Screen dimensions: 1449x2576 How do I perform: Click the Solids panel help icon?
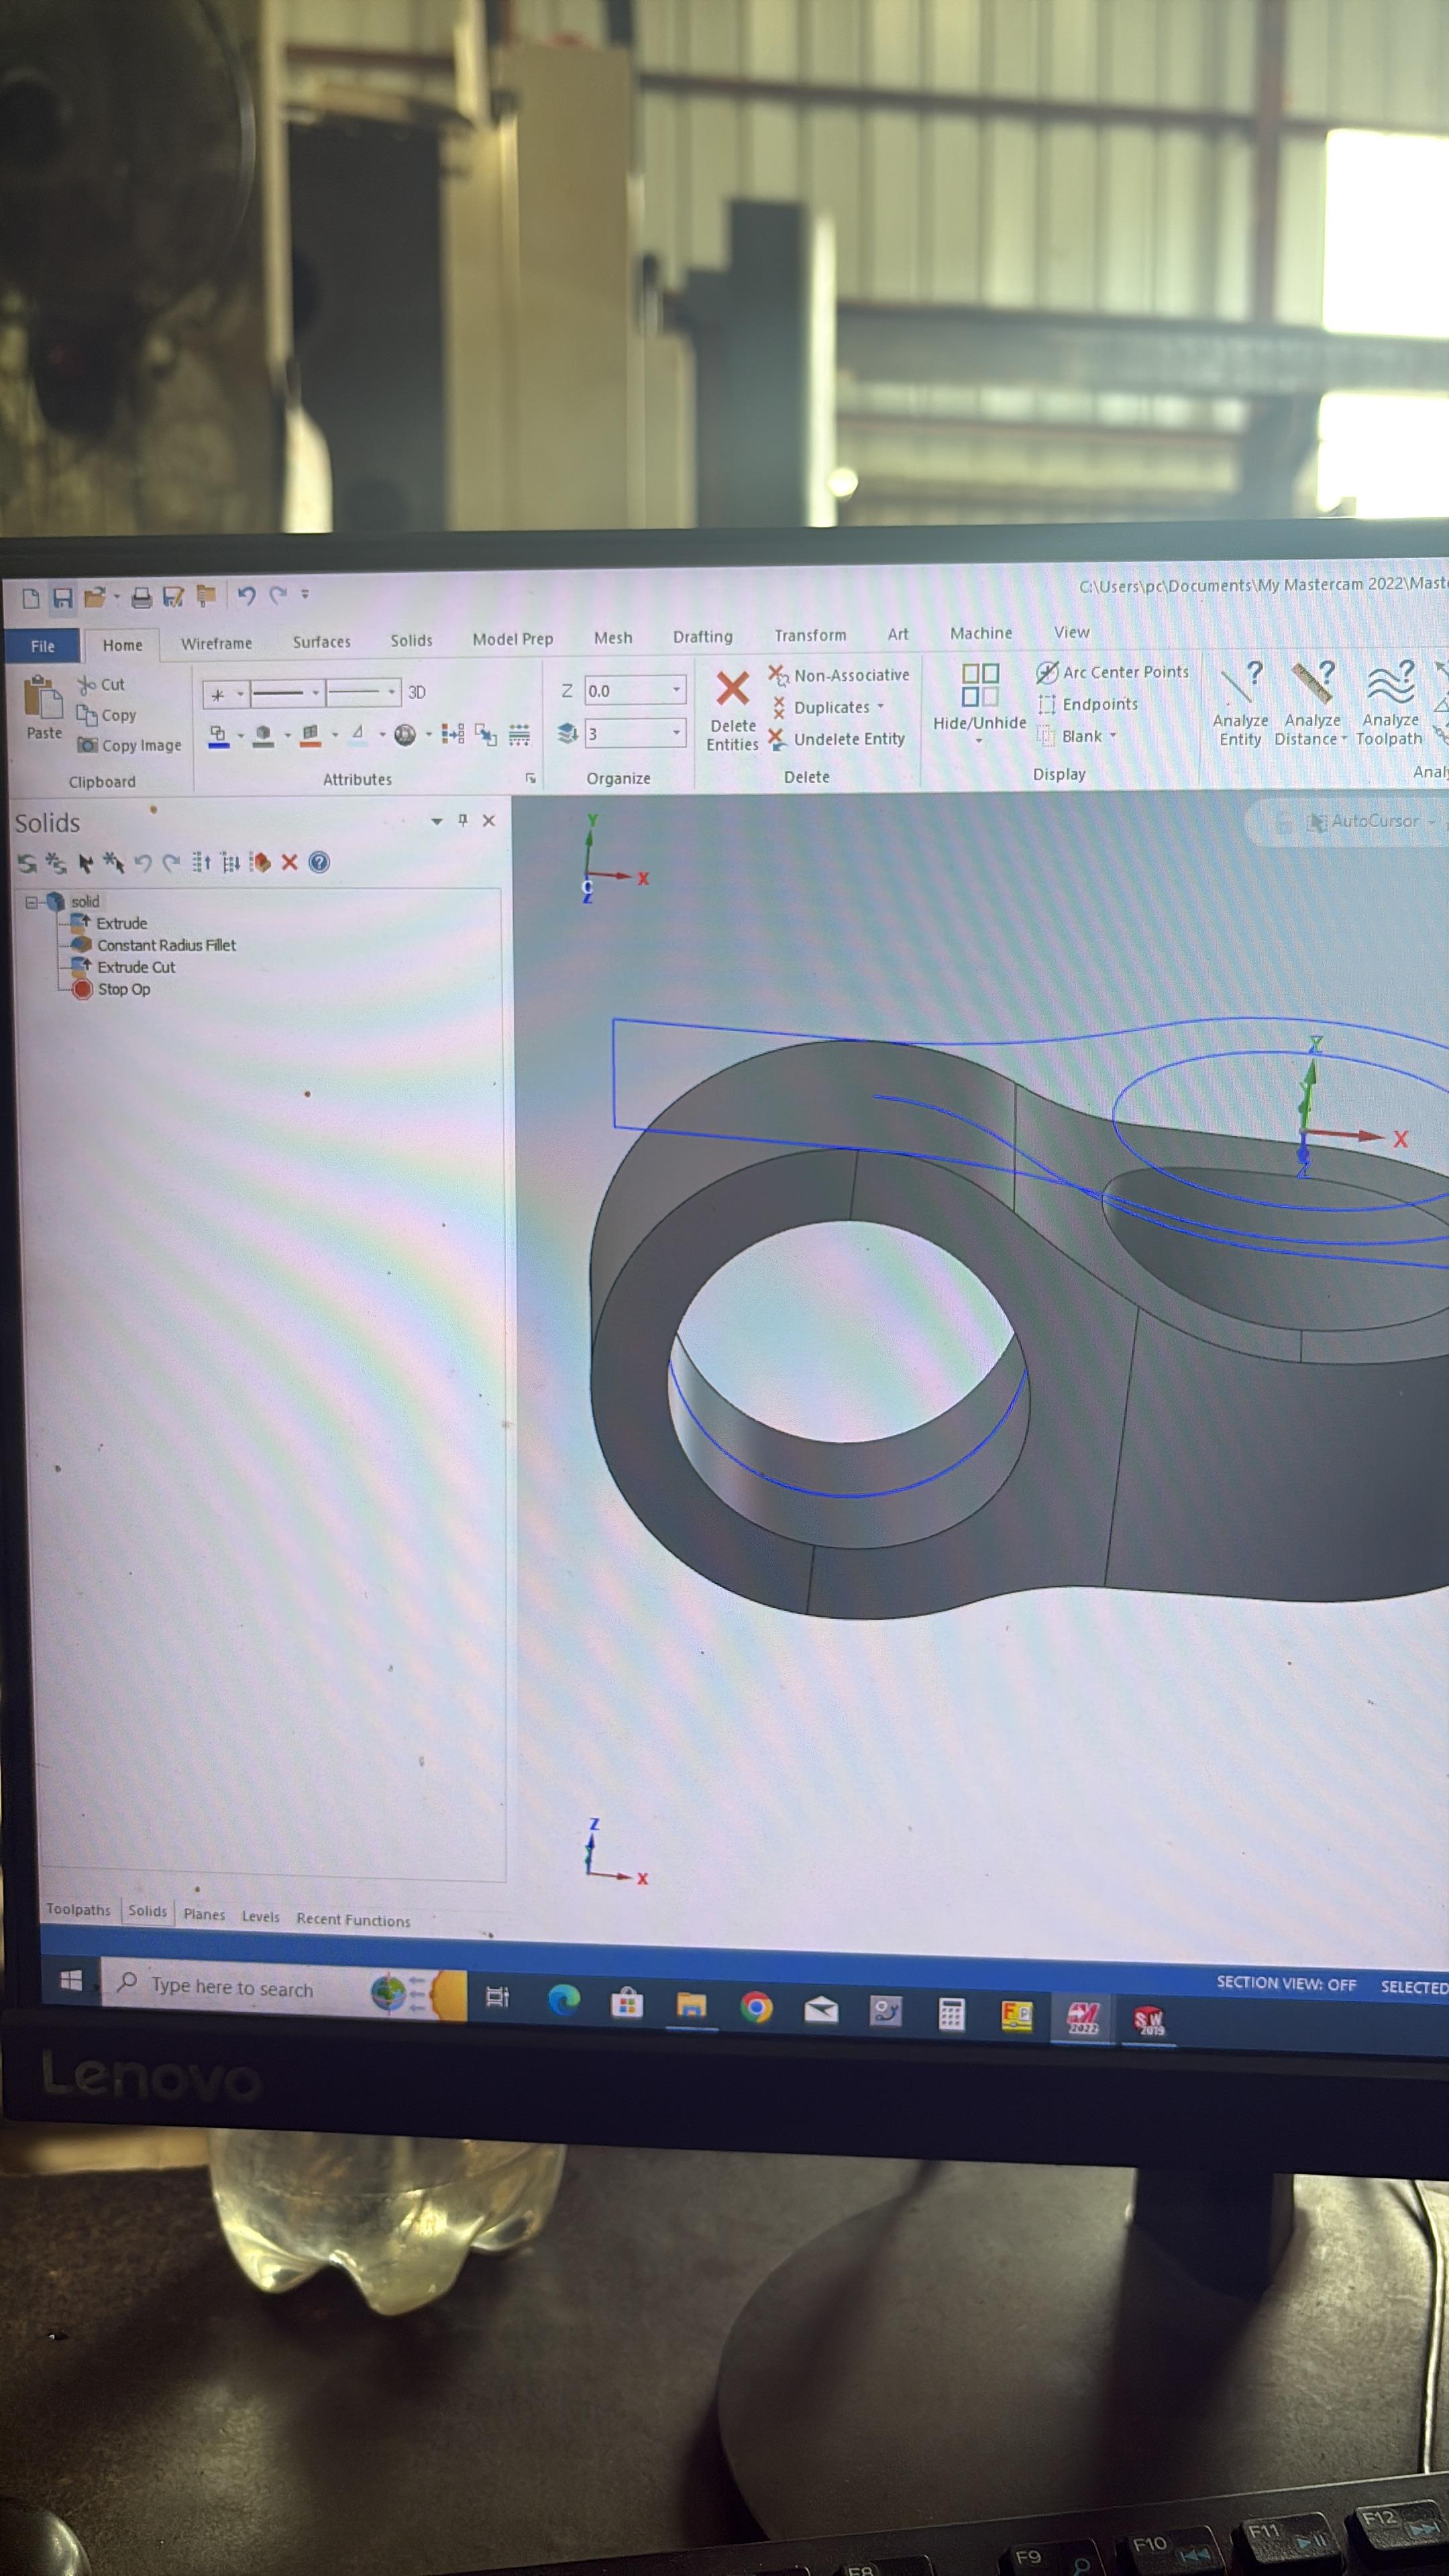319,862
